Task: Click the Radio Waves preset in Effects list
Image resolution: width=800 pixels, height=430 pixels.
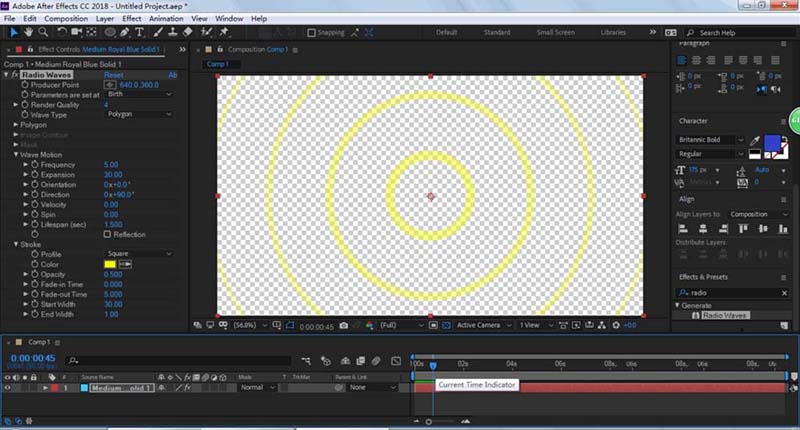Action: (x=724, y=316)
